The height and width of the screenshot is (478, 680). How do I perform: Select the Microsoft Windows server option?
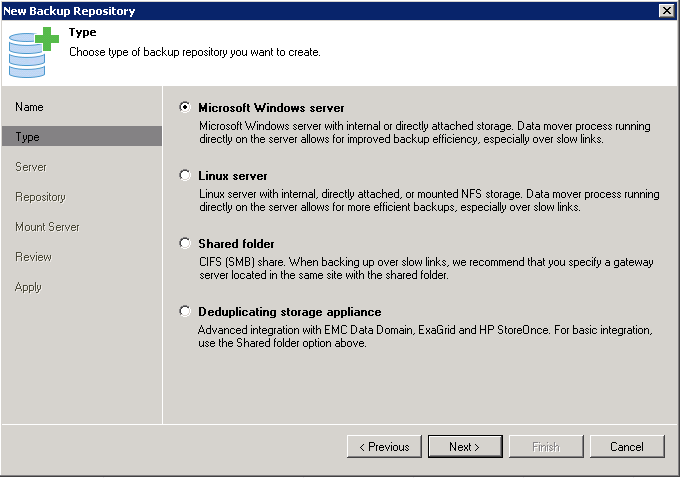point(185,107)
